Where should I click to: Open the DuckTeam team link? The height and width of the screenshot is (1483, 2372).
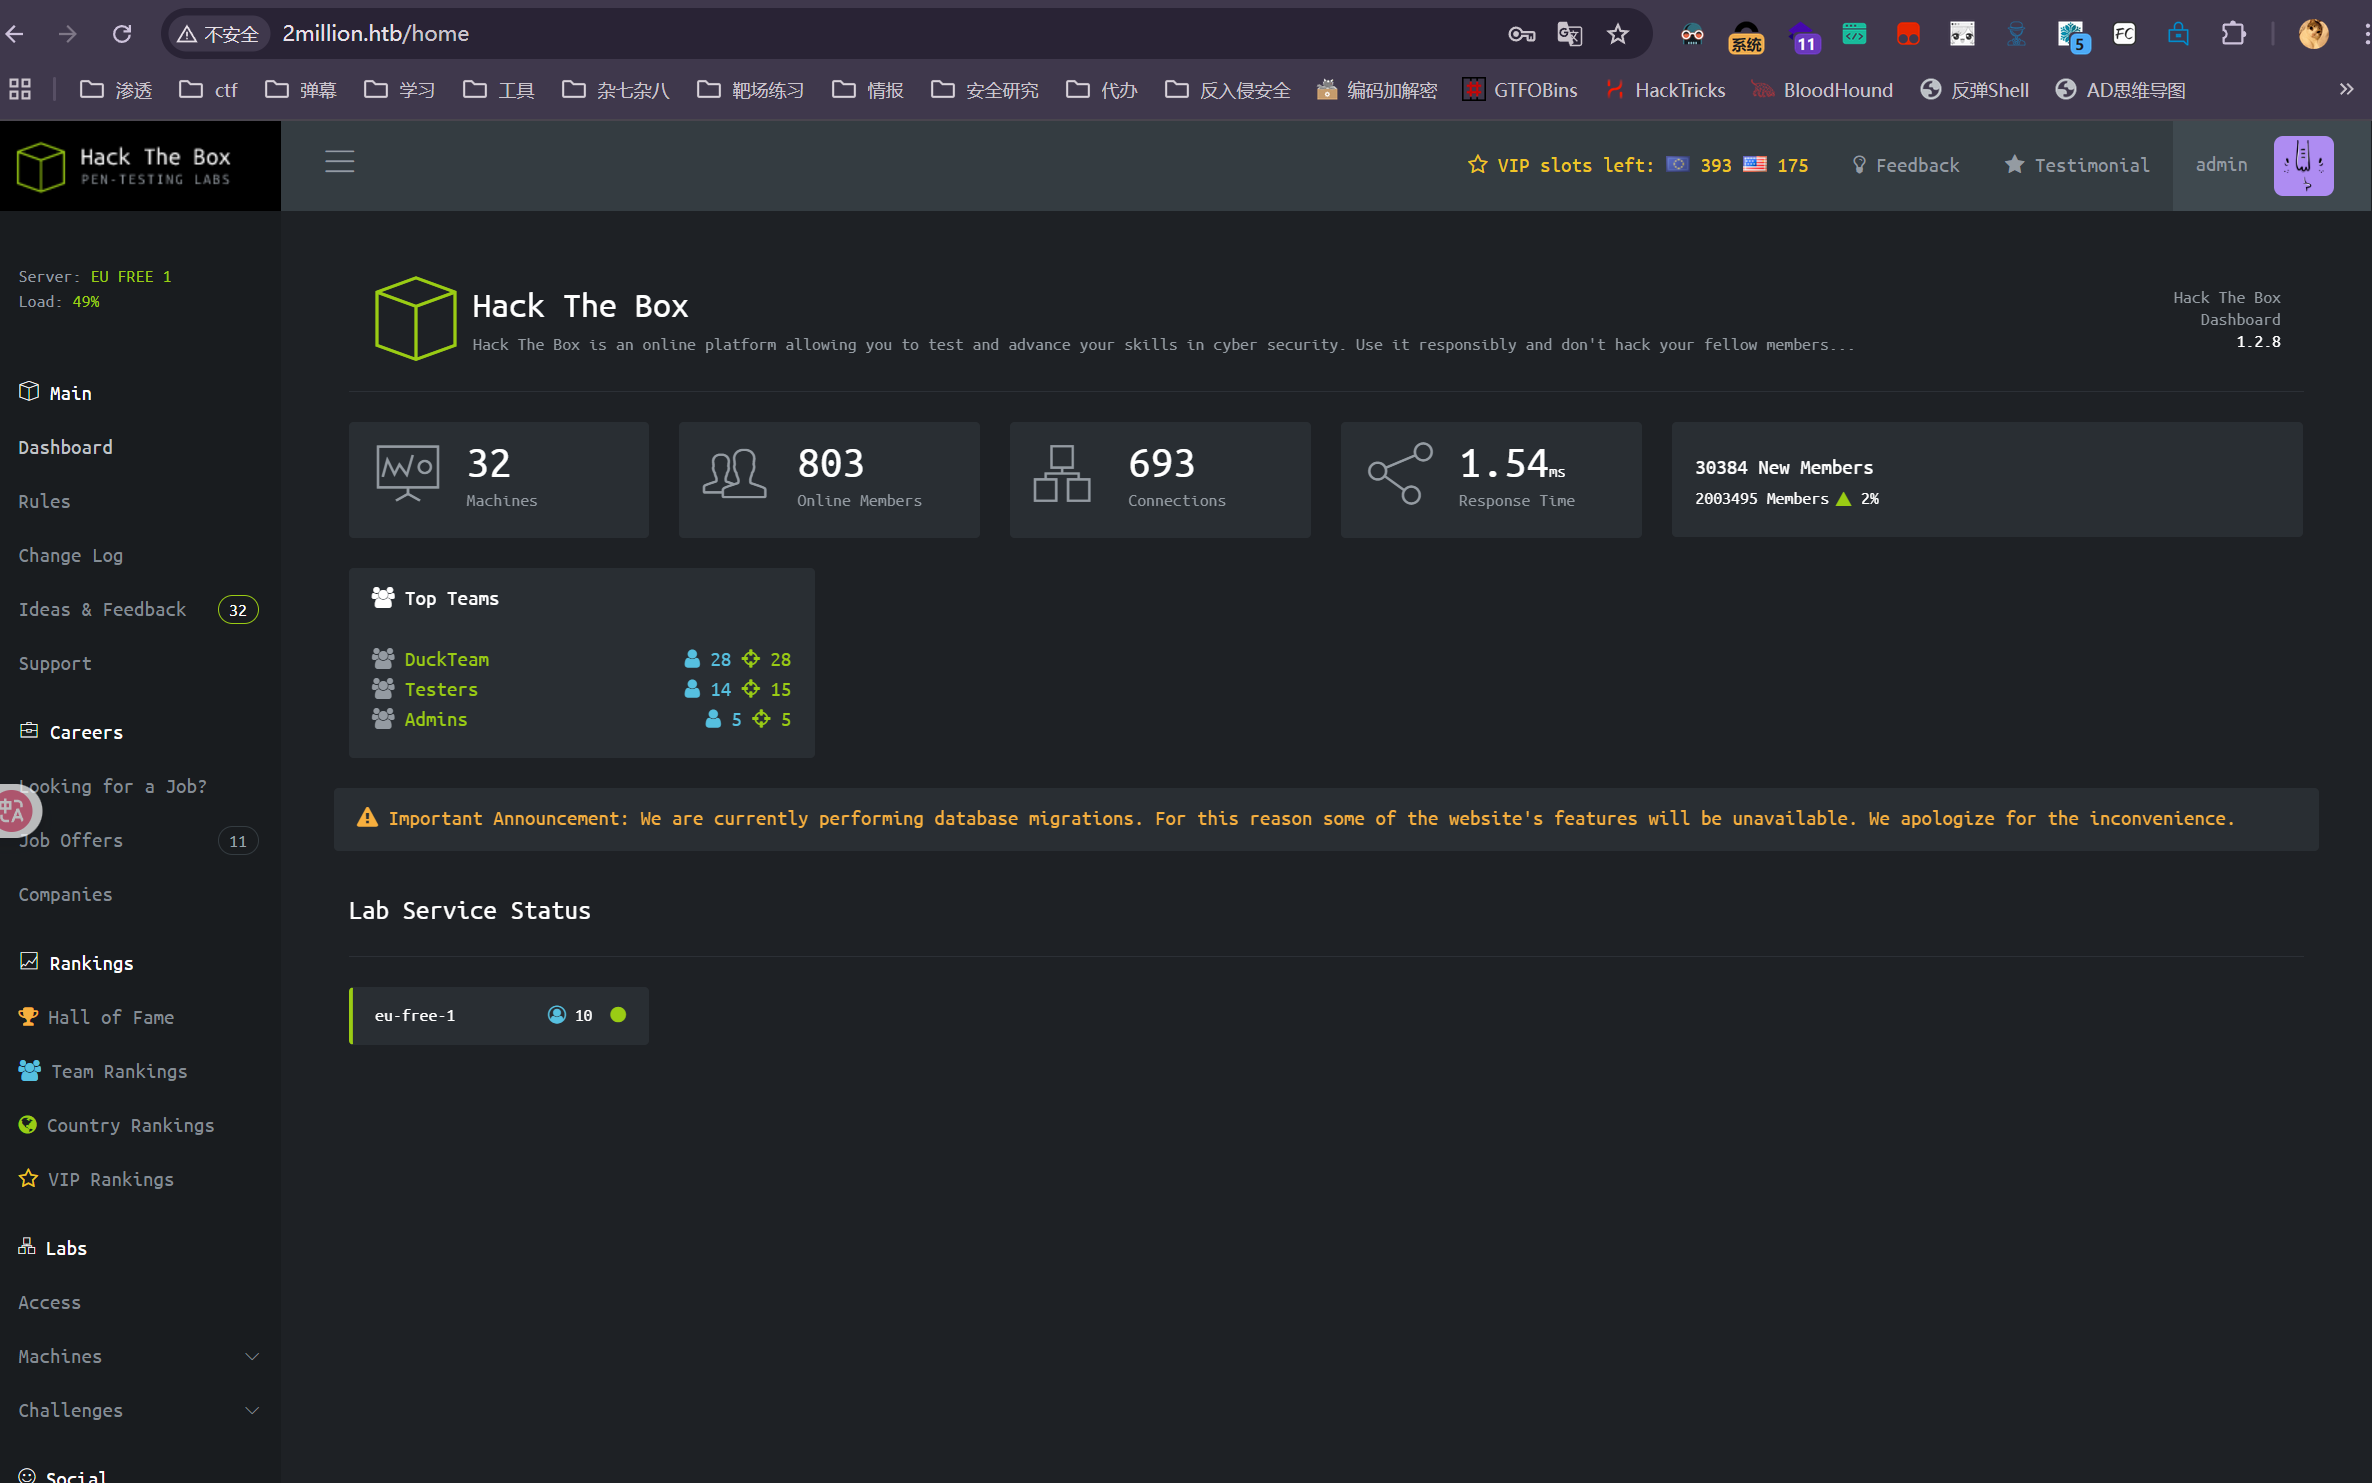click(x=446, y=659)
